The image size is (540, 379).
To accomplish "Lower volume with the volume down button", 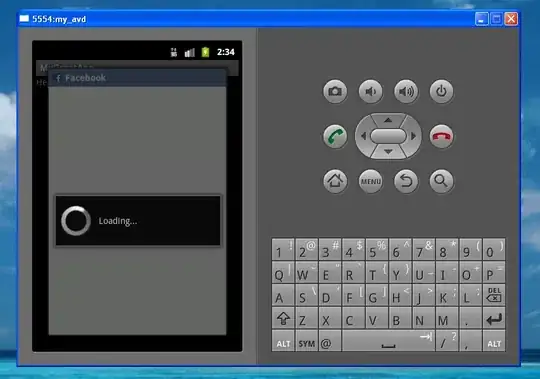I will (371, 91).
